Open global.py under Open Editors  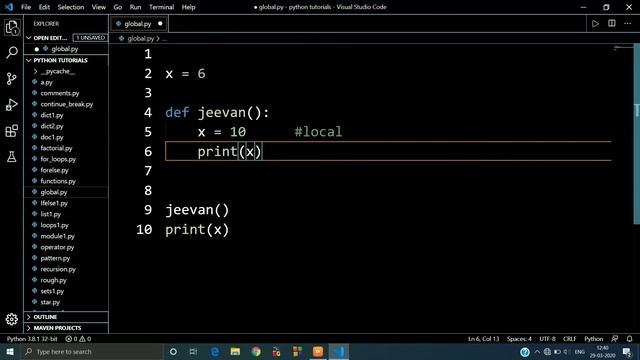click(x=65, y=49)
